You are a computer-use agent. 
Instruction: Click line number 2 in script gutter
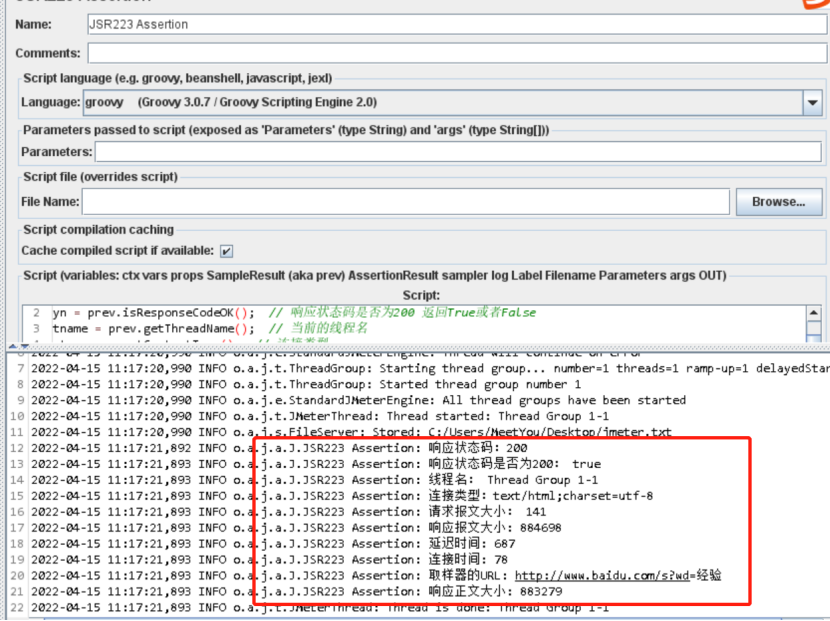[x=36, y=313]
